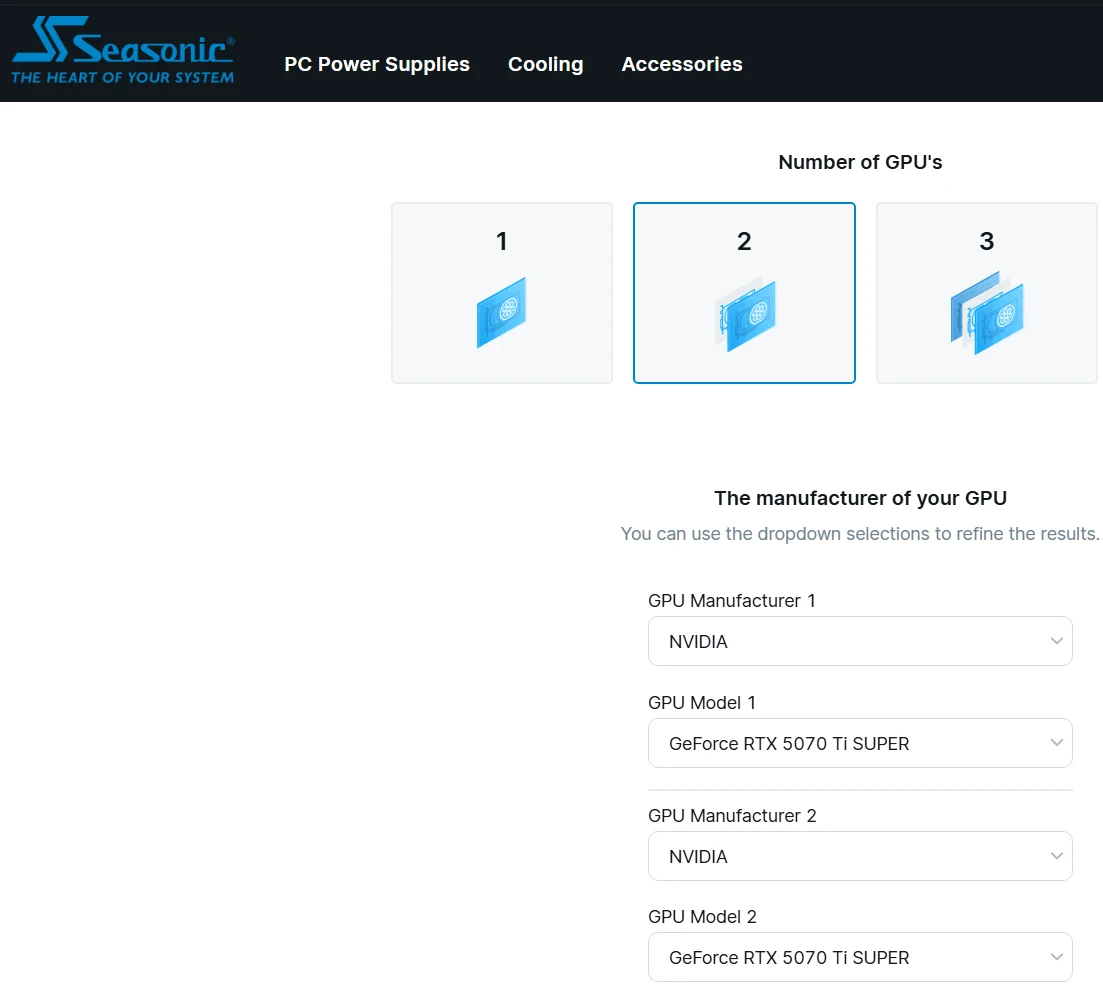1103x988 pixels.
Task: Open the PC Power Supplies menu
Action: point(376,64)
